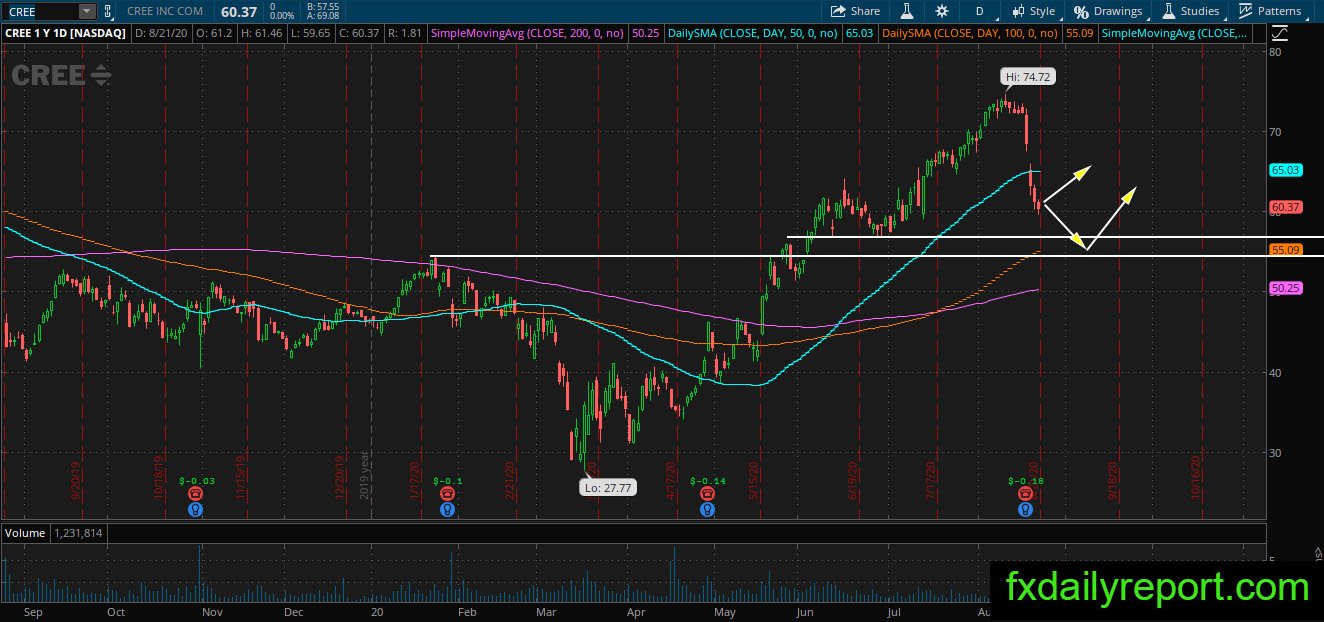This screenshot has width=1324, height=622.
Task: Click the symbol link clipboard icon
Action: 108,11
